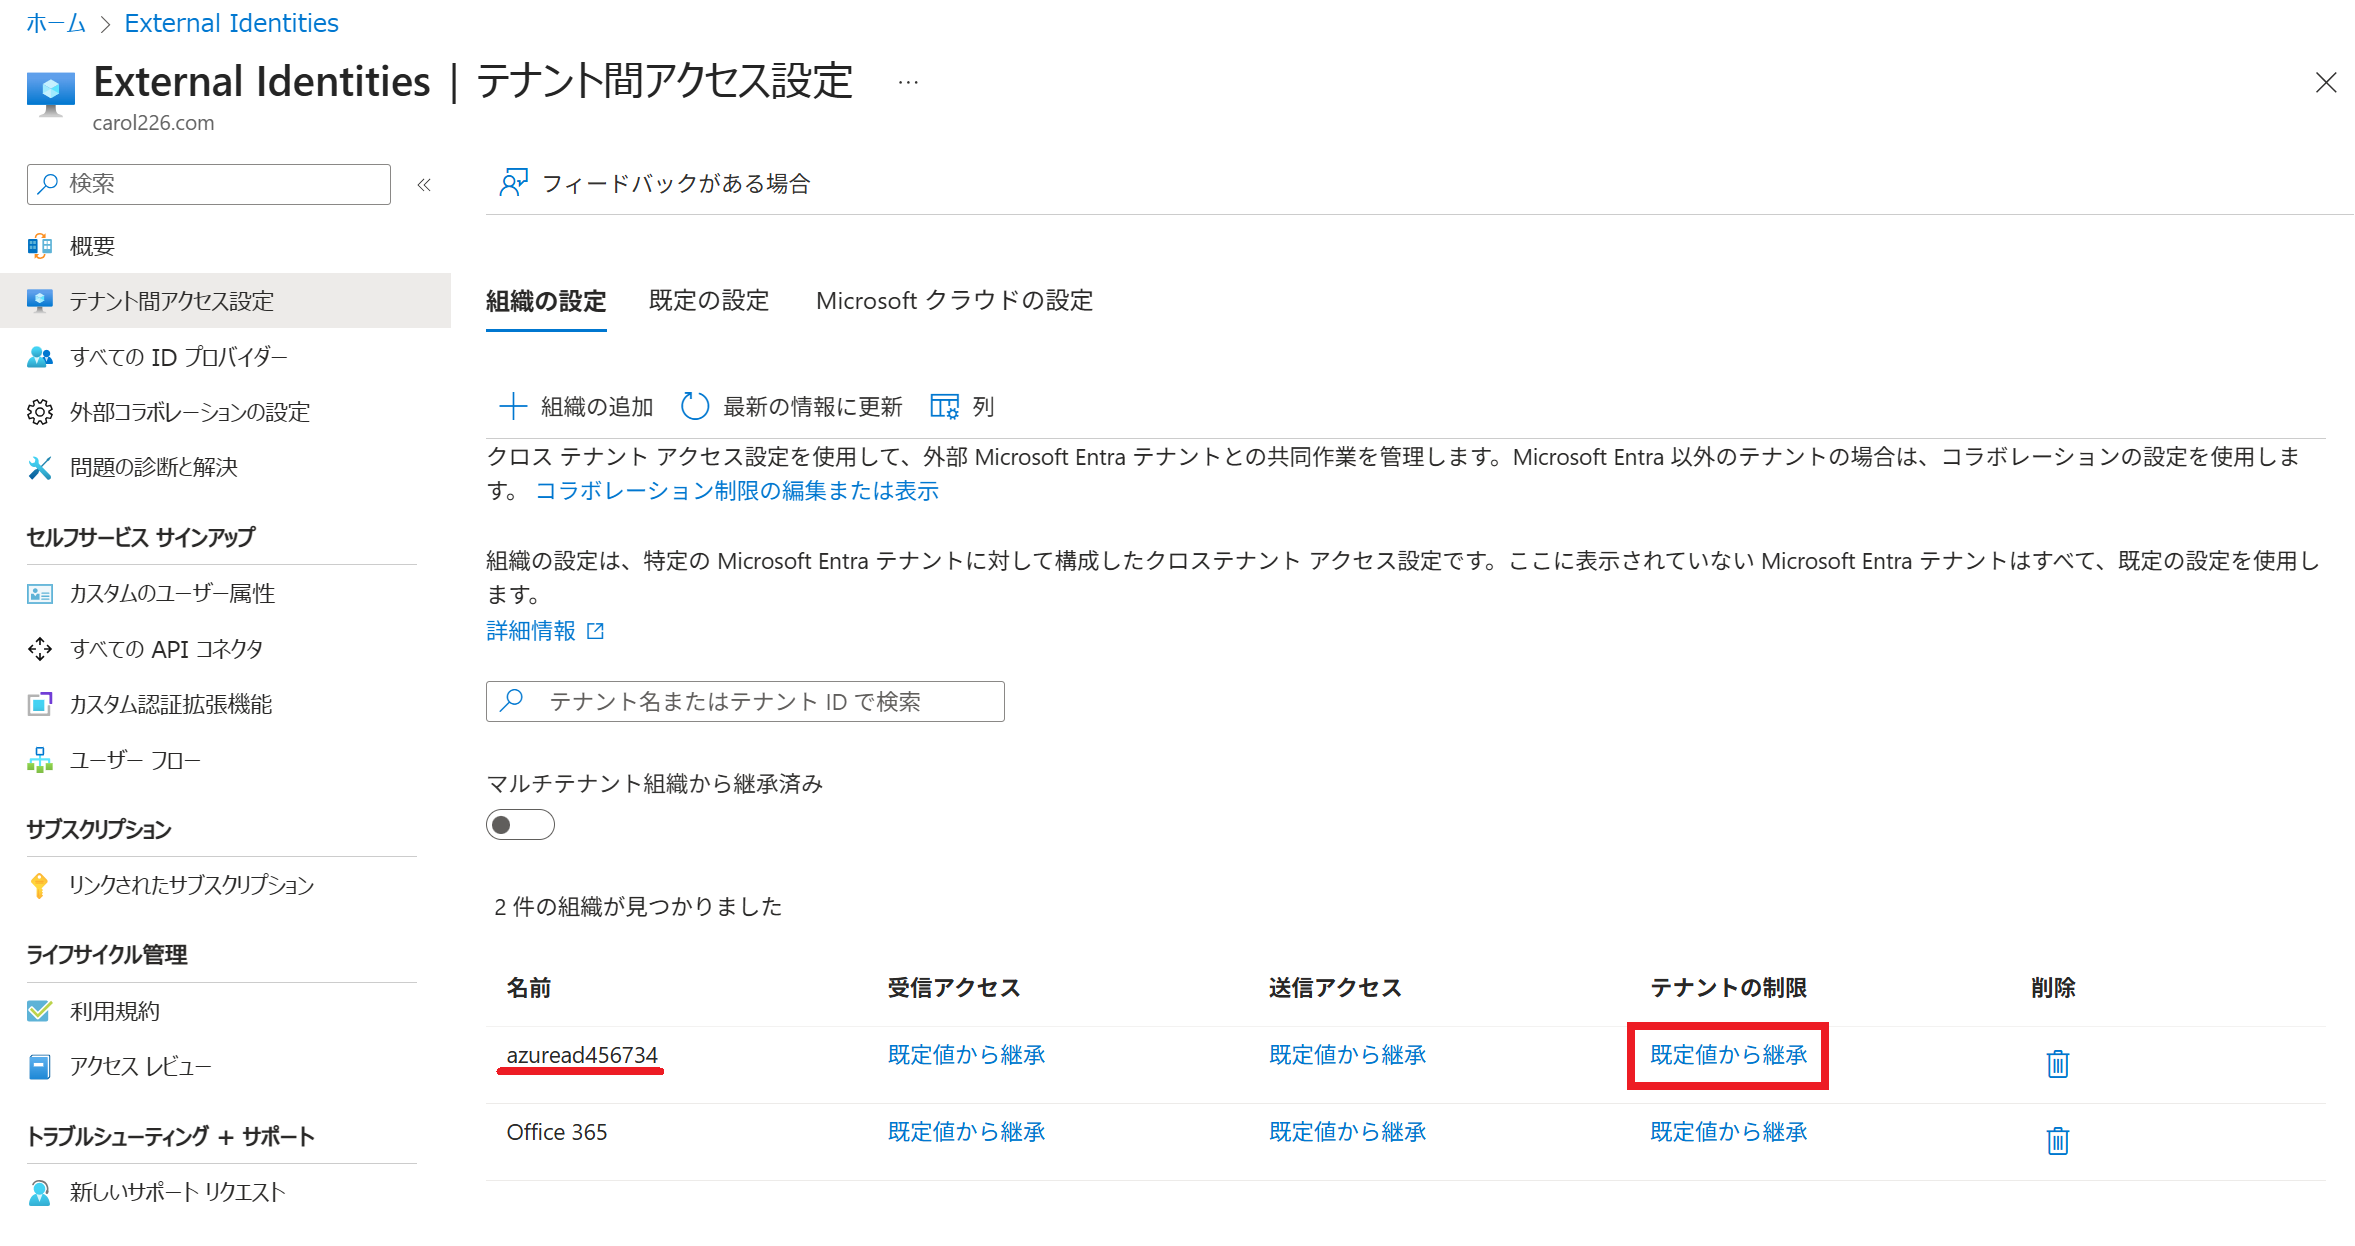Open Diagnose and solve problems item
Screen dimensions: 2355x1246
(x=153, y=467)
